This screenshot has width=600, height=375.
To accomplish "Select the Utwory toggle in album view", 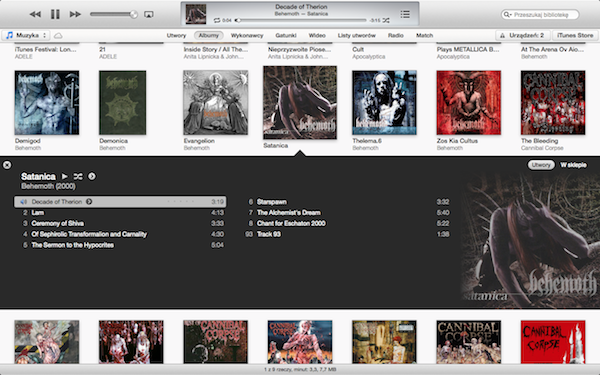I will [x=541, y=165].
